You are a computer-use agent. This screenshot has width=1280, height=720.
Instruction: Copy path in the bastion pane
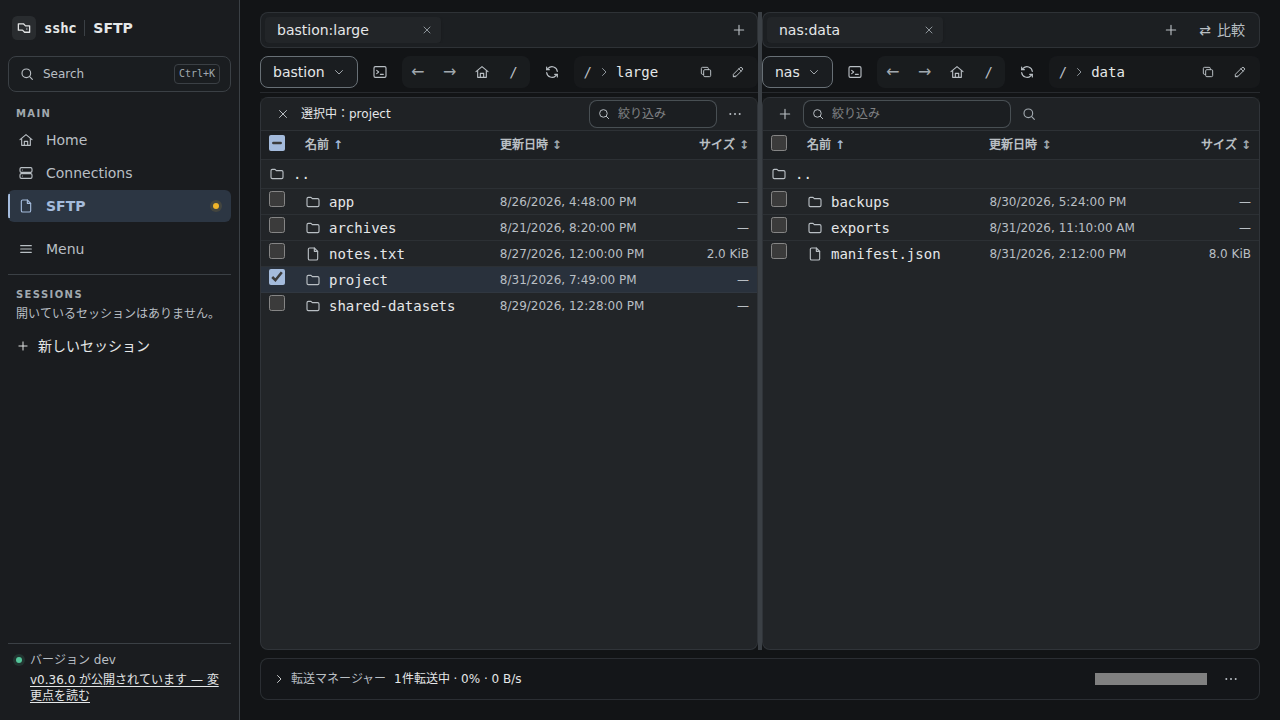click(706, 72)
